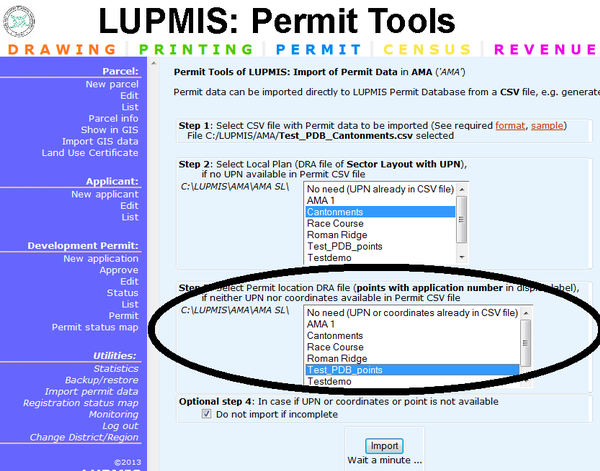Select Race Course in Step 3 list
The image size is (600, 471).
[412, 347]
